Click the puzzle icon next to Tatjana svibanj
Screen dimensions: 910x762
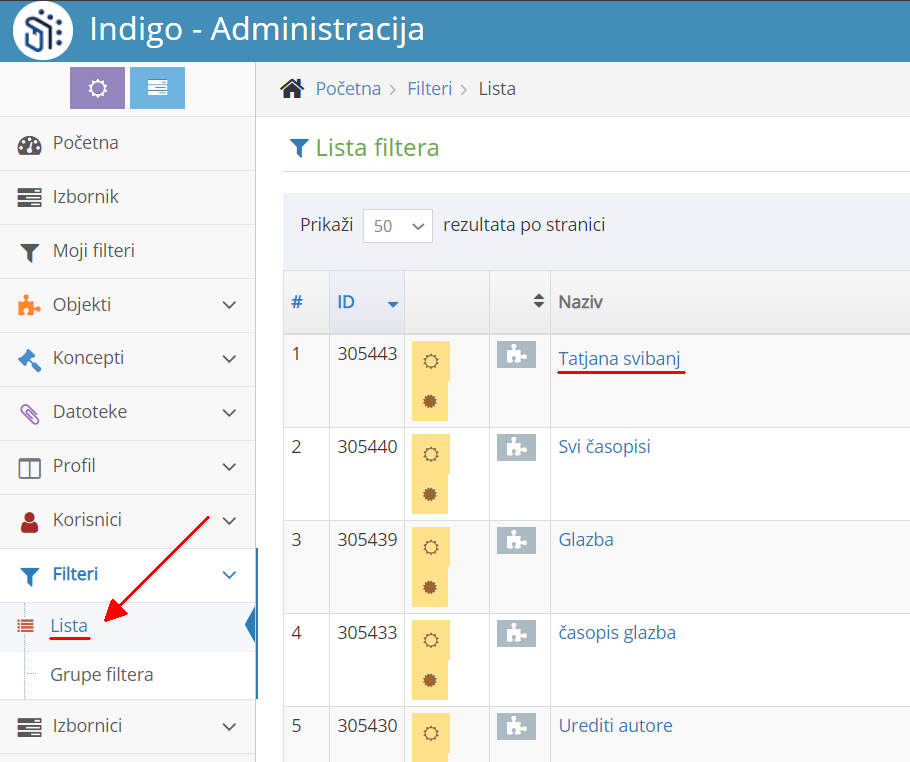coord(516,355)
